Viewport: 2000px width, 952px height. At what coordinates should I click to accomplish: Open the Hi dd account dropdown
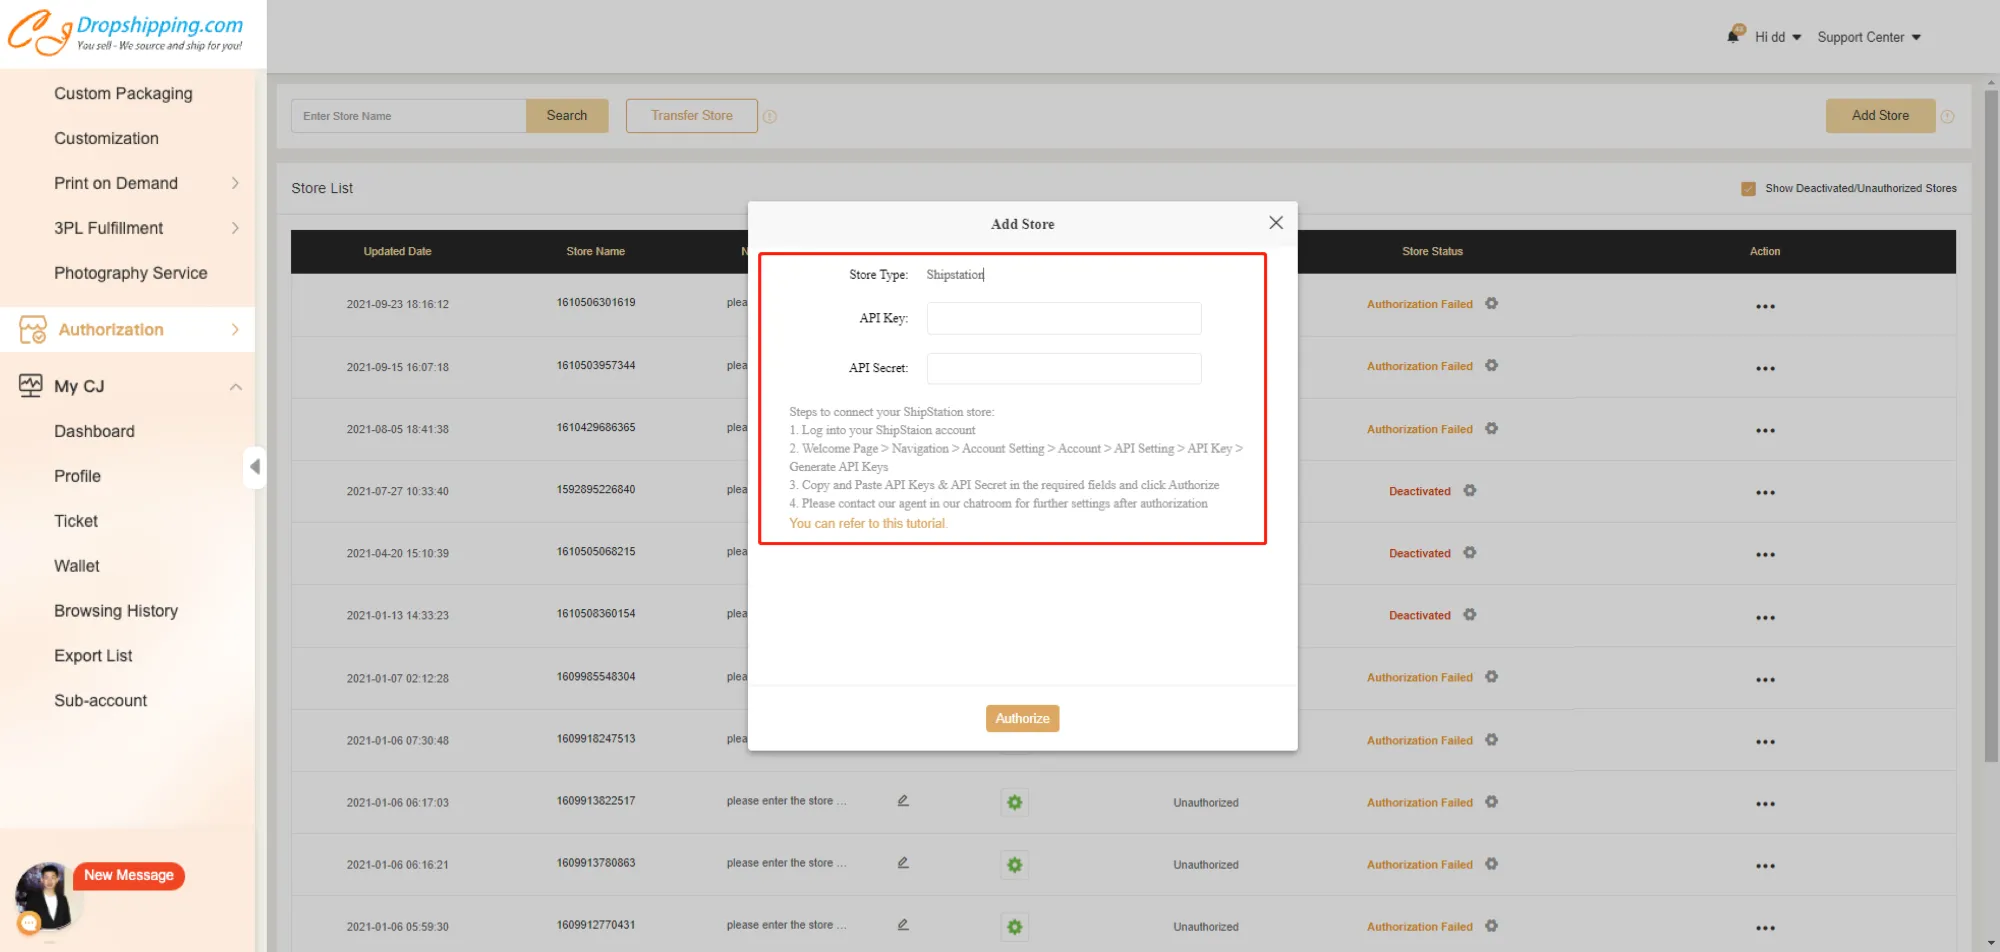pos(1777,37)
